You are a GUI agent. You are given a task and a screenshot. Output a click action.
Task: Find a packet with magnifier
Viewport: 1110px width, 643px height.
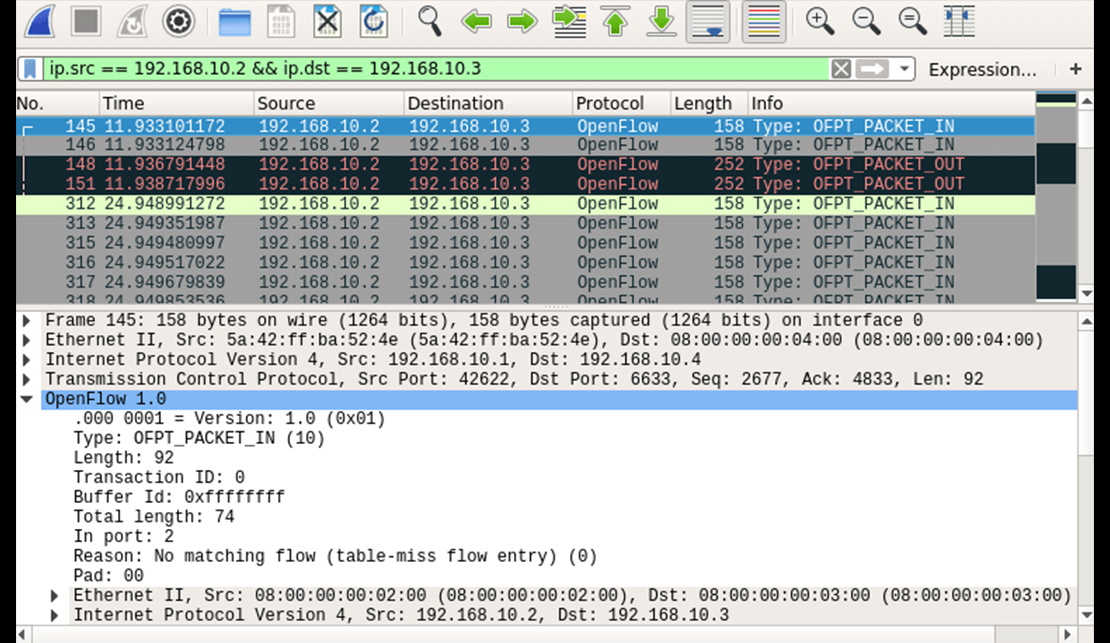pyautogui.click(x=430, y=21)
